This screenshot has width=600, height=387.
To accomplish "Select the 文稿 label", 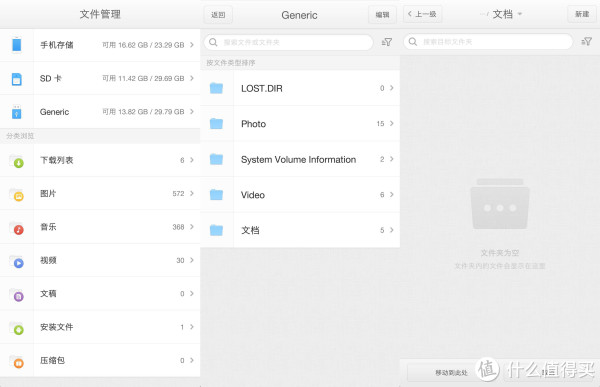I will pyautogui.click(x=48, y=294).
